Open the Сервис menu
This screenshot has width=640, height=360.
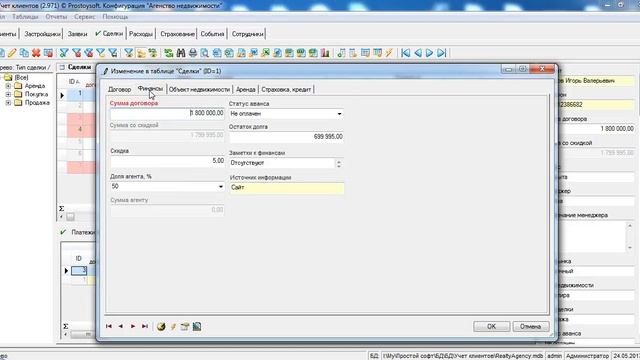[85, 17]
